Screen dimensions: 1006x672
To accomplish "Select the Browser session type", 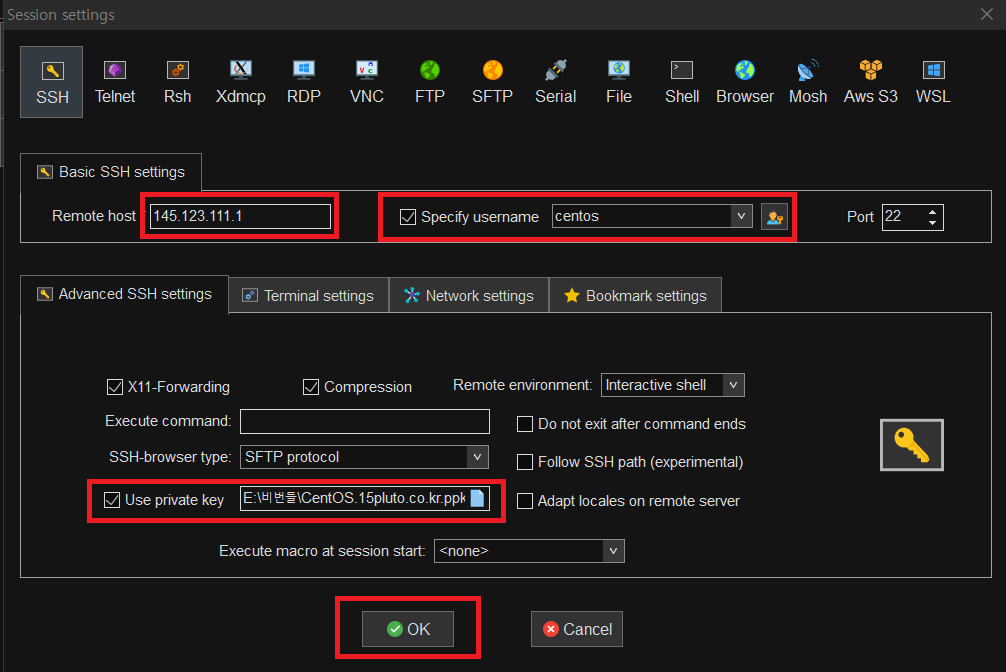I will point(745,82).
